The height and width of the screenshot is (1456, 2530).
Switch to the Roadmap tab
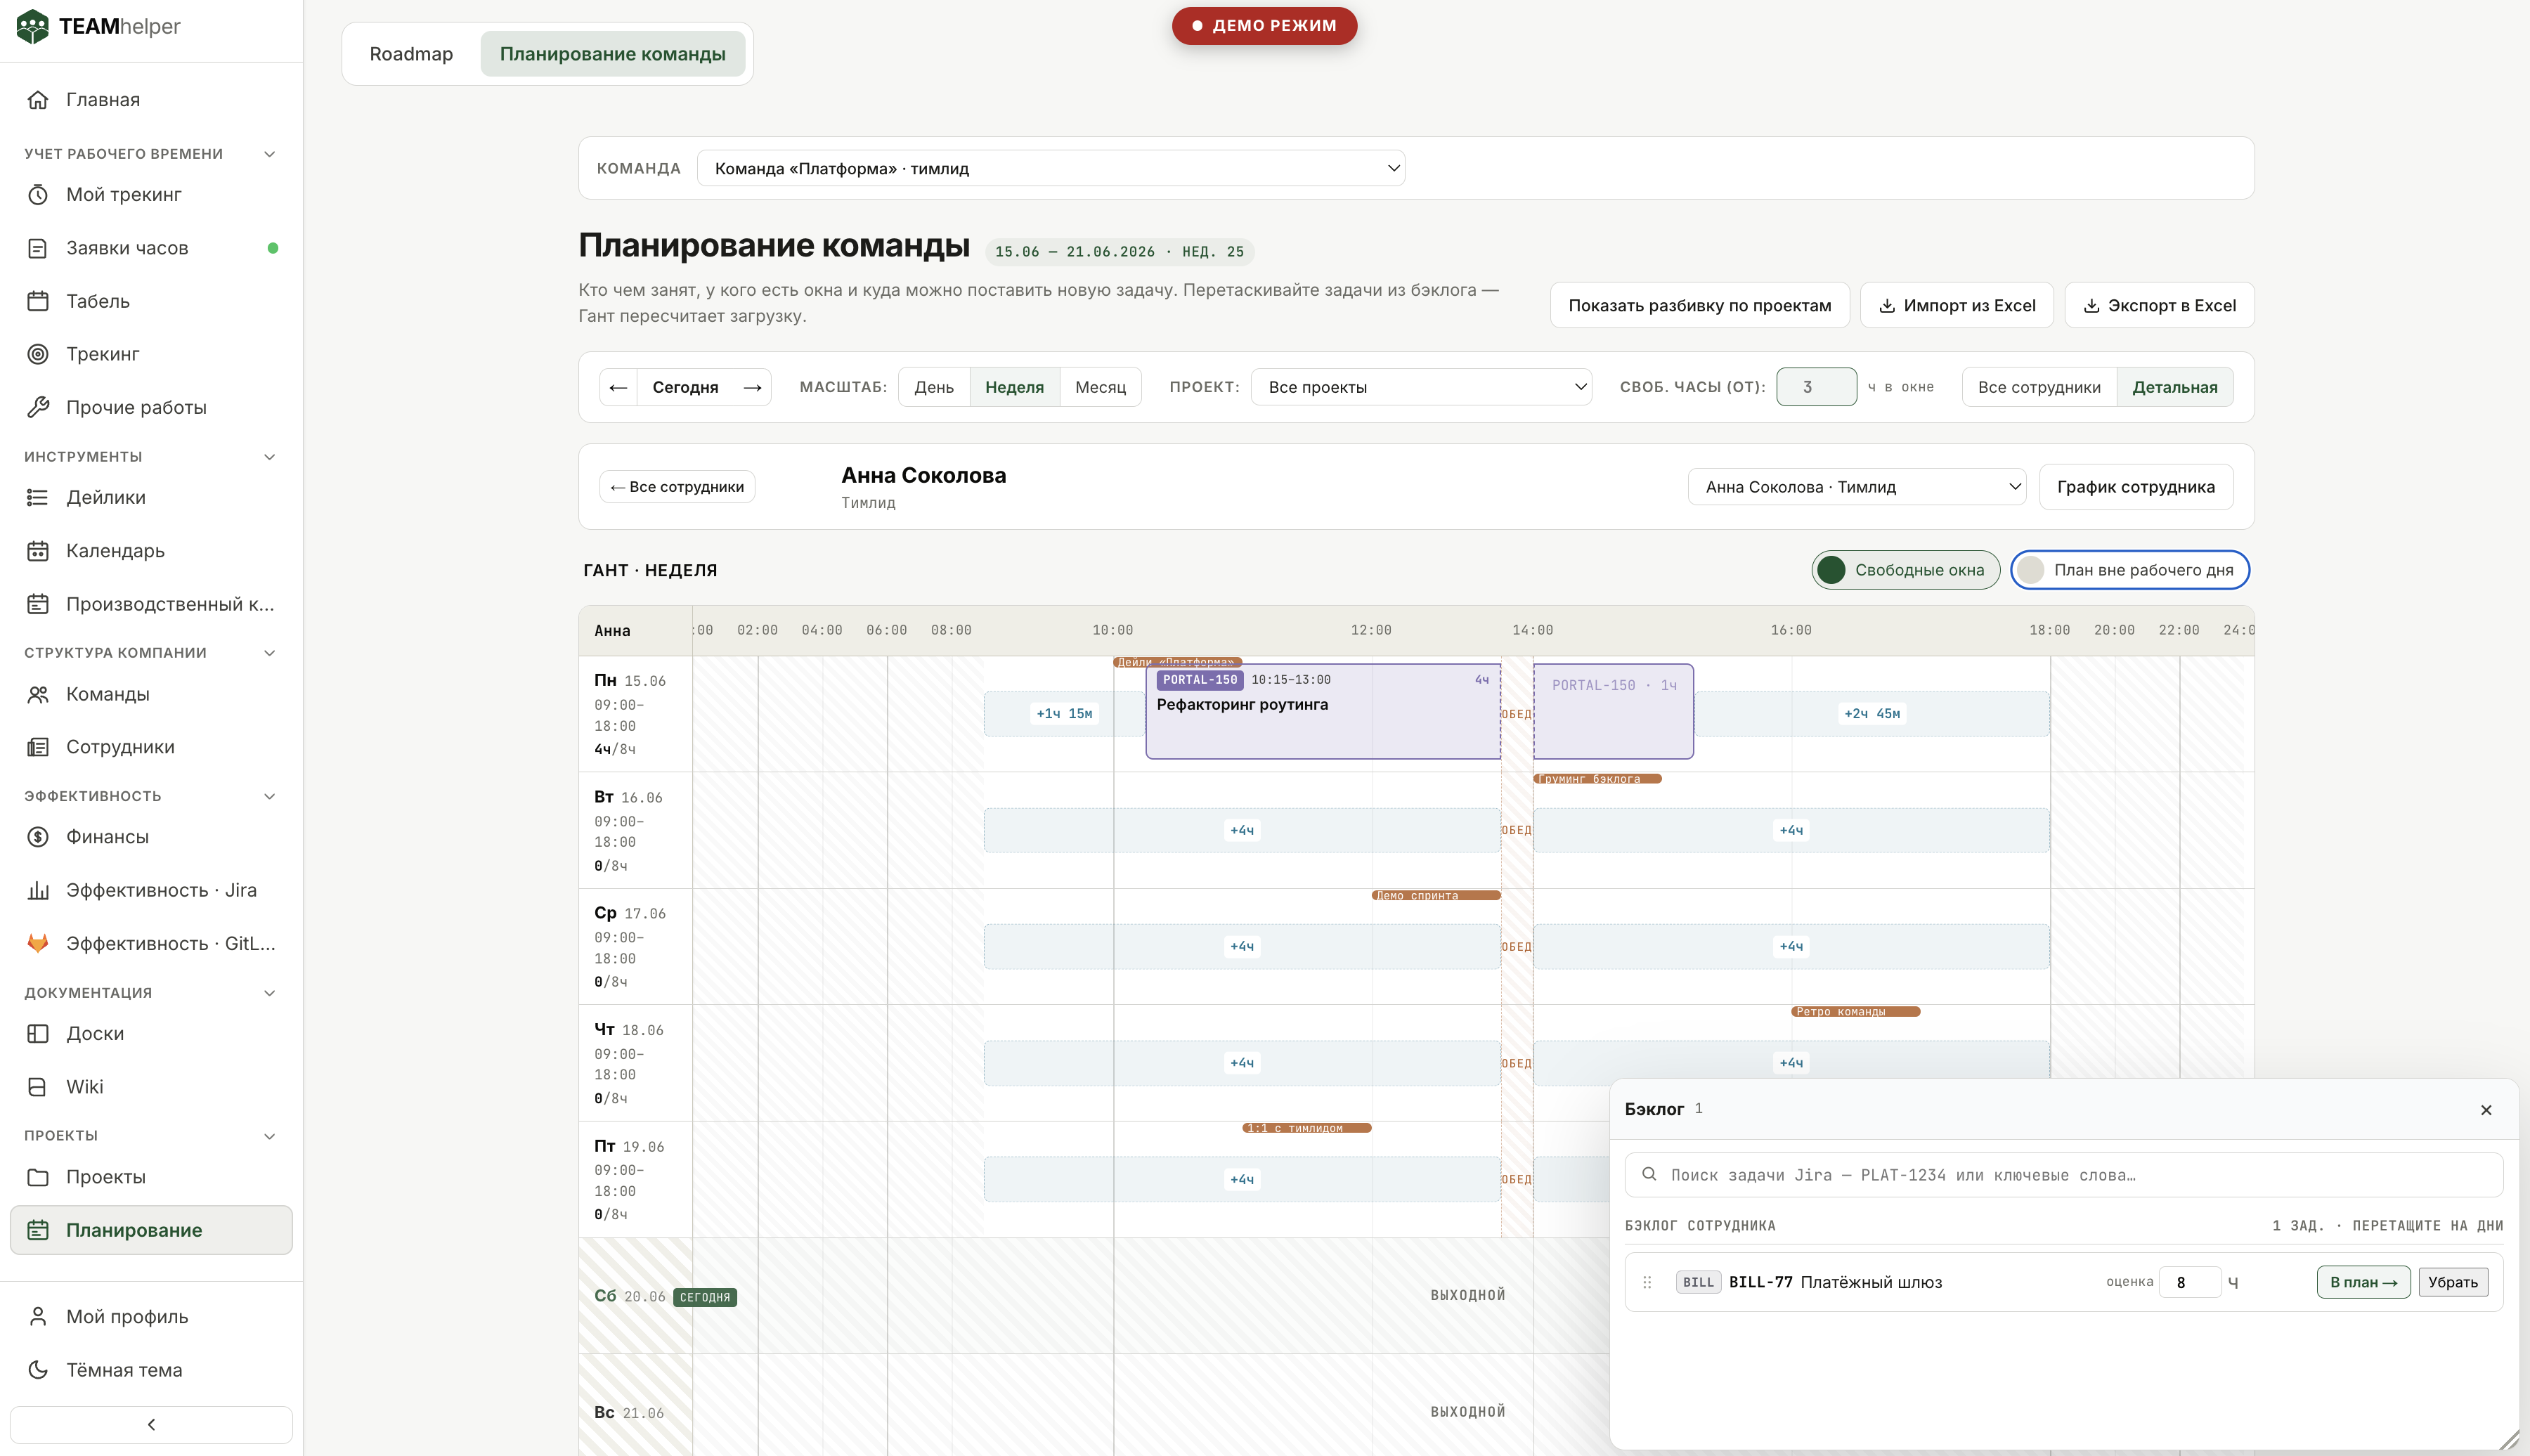[x=411, y=54]
